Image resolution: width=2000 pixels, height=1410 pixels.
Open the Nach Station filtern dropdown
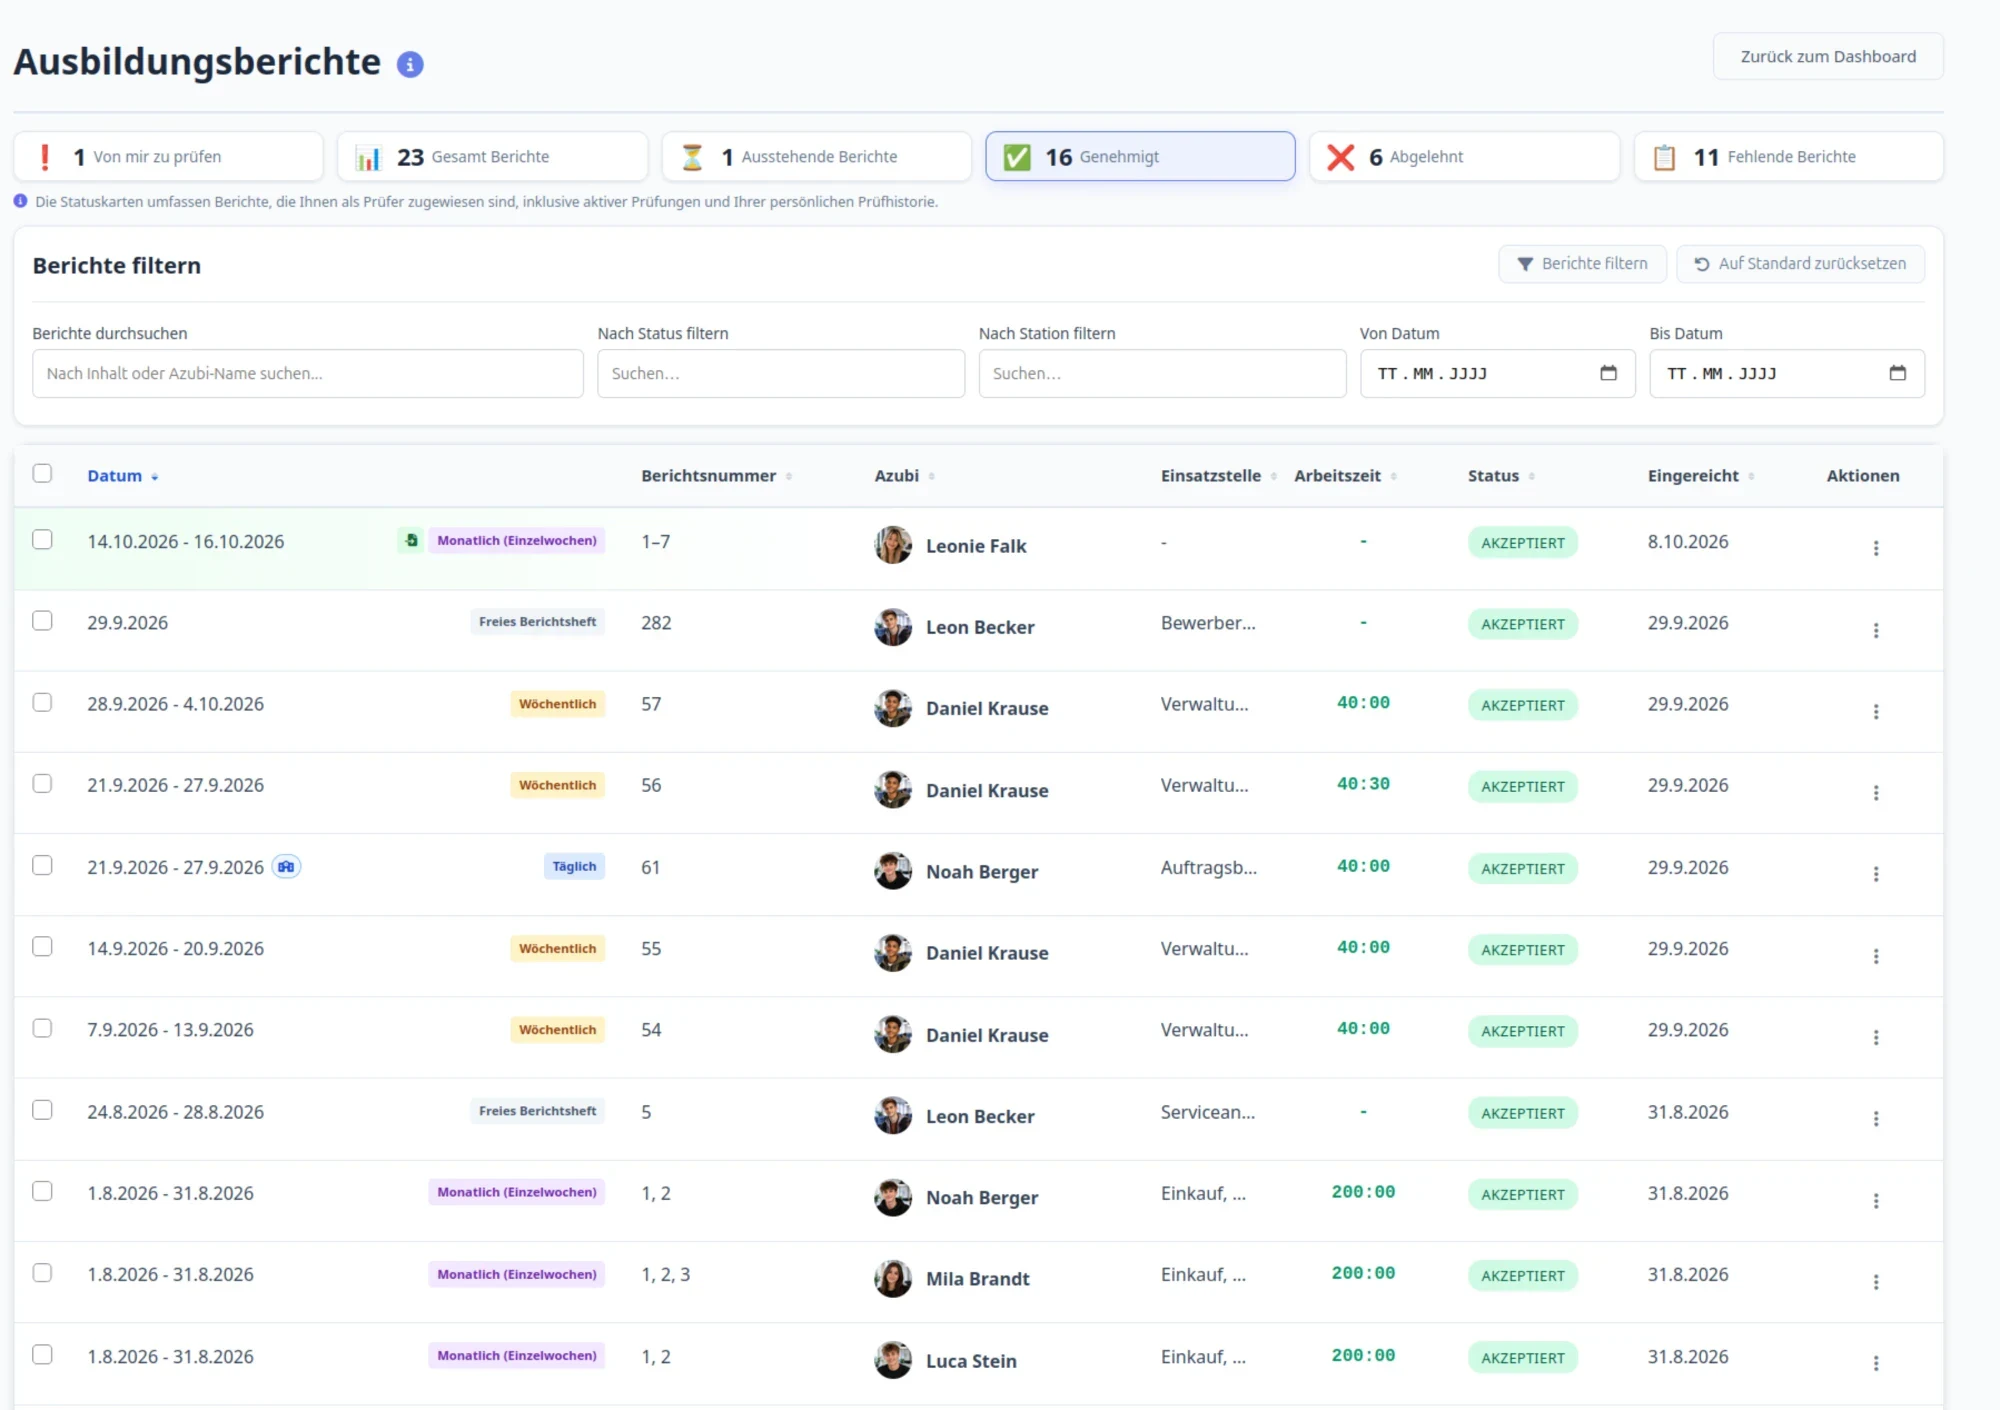pyautogui.click(x=1162, y=373)
